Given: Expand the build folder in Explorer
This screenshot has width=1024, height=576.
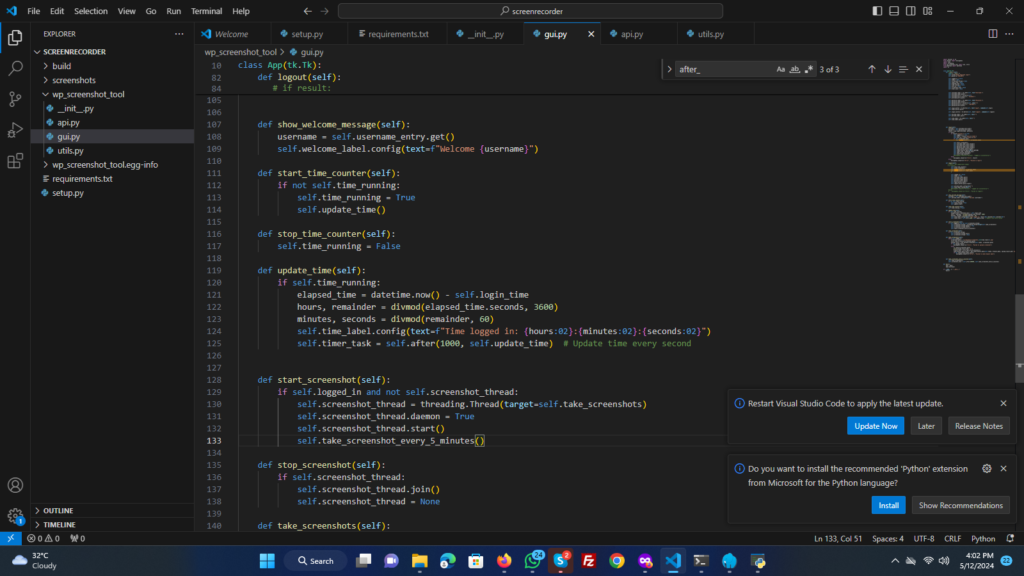Looking at the screenshot, I should point(61,66).
